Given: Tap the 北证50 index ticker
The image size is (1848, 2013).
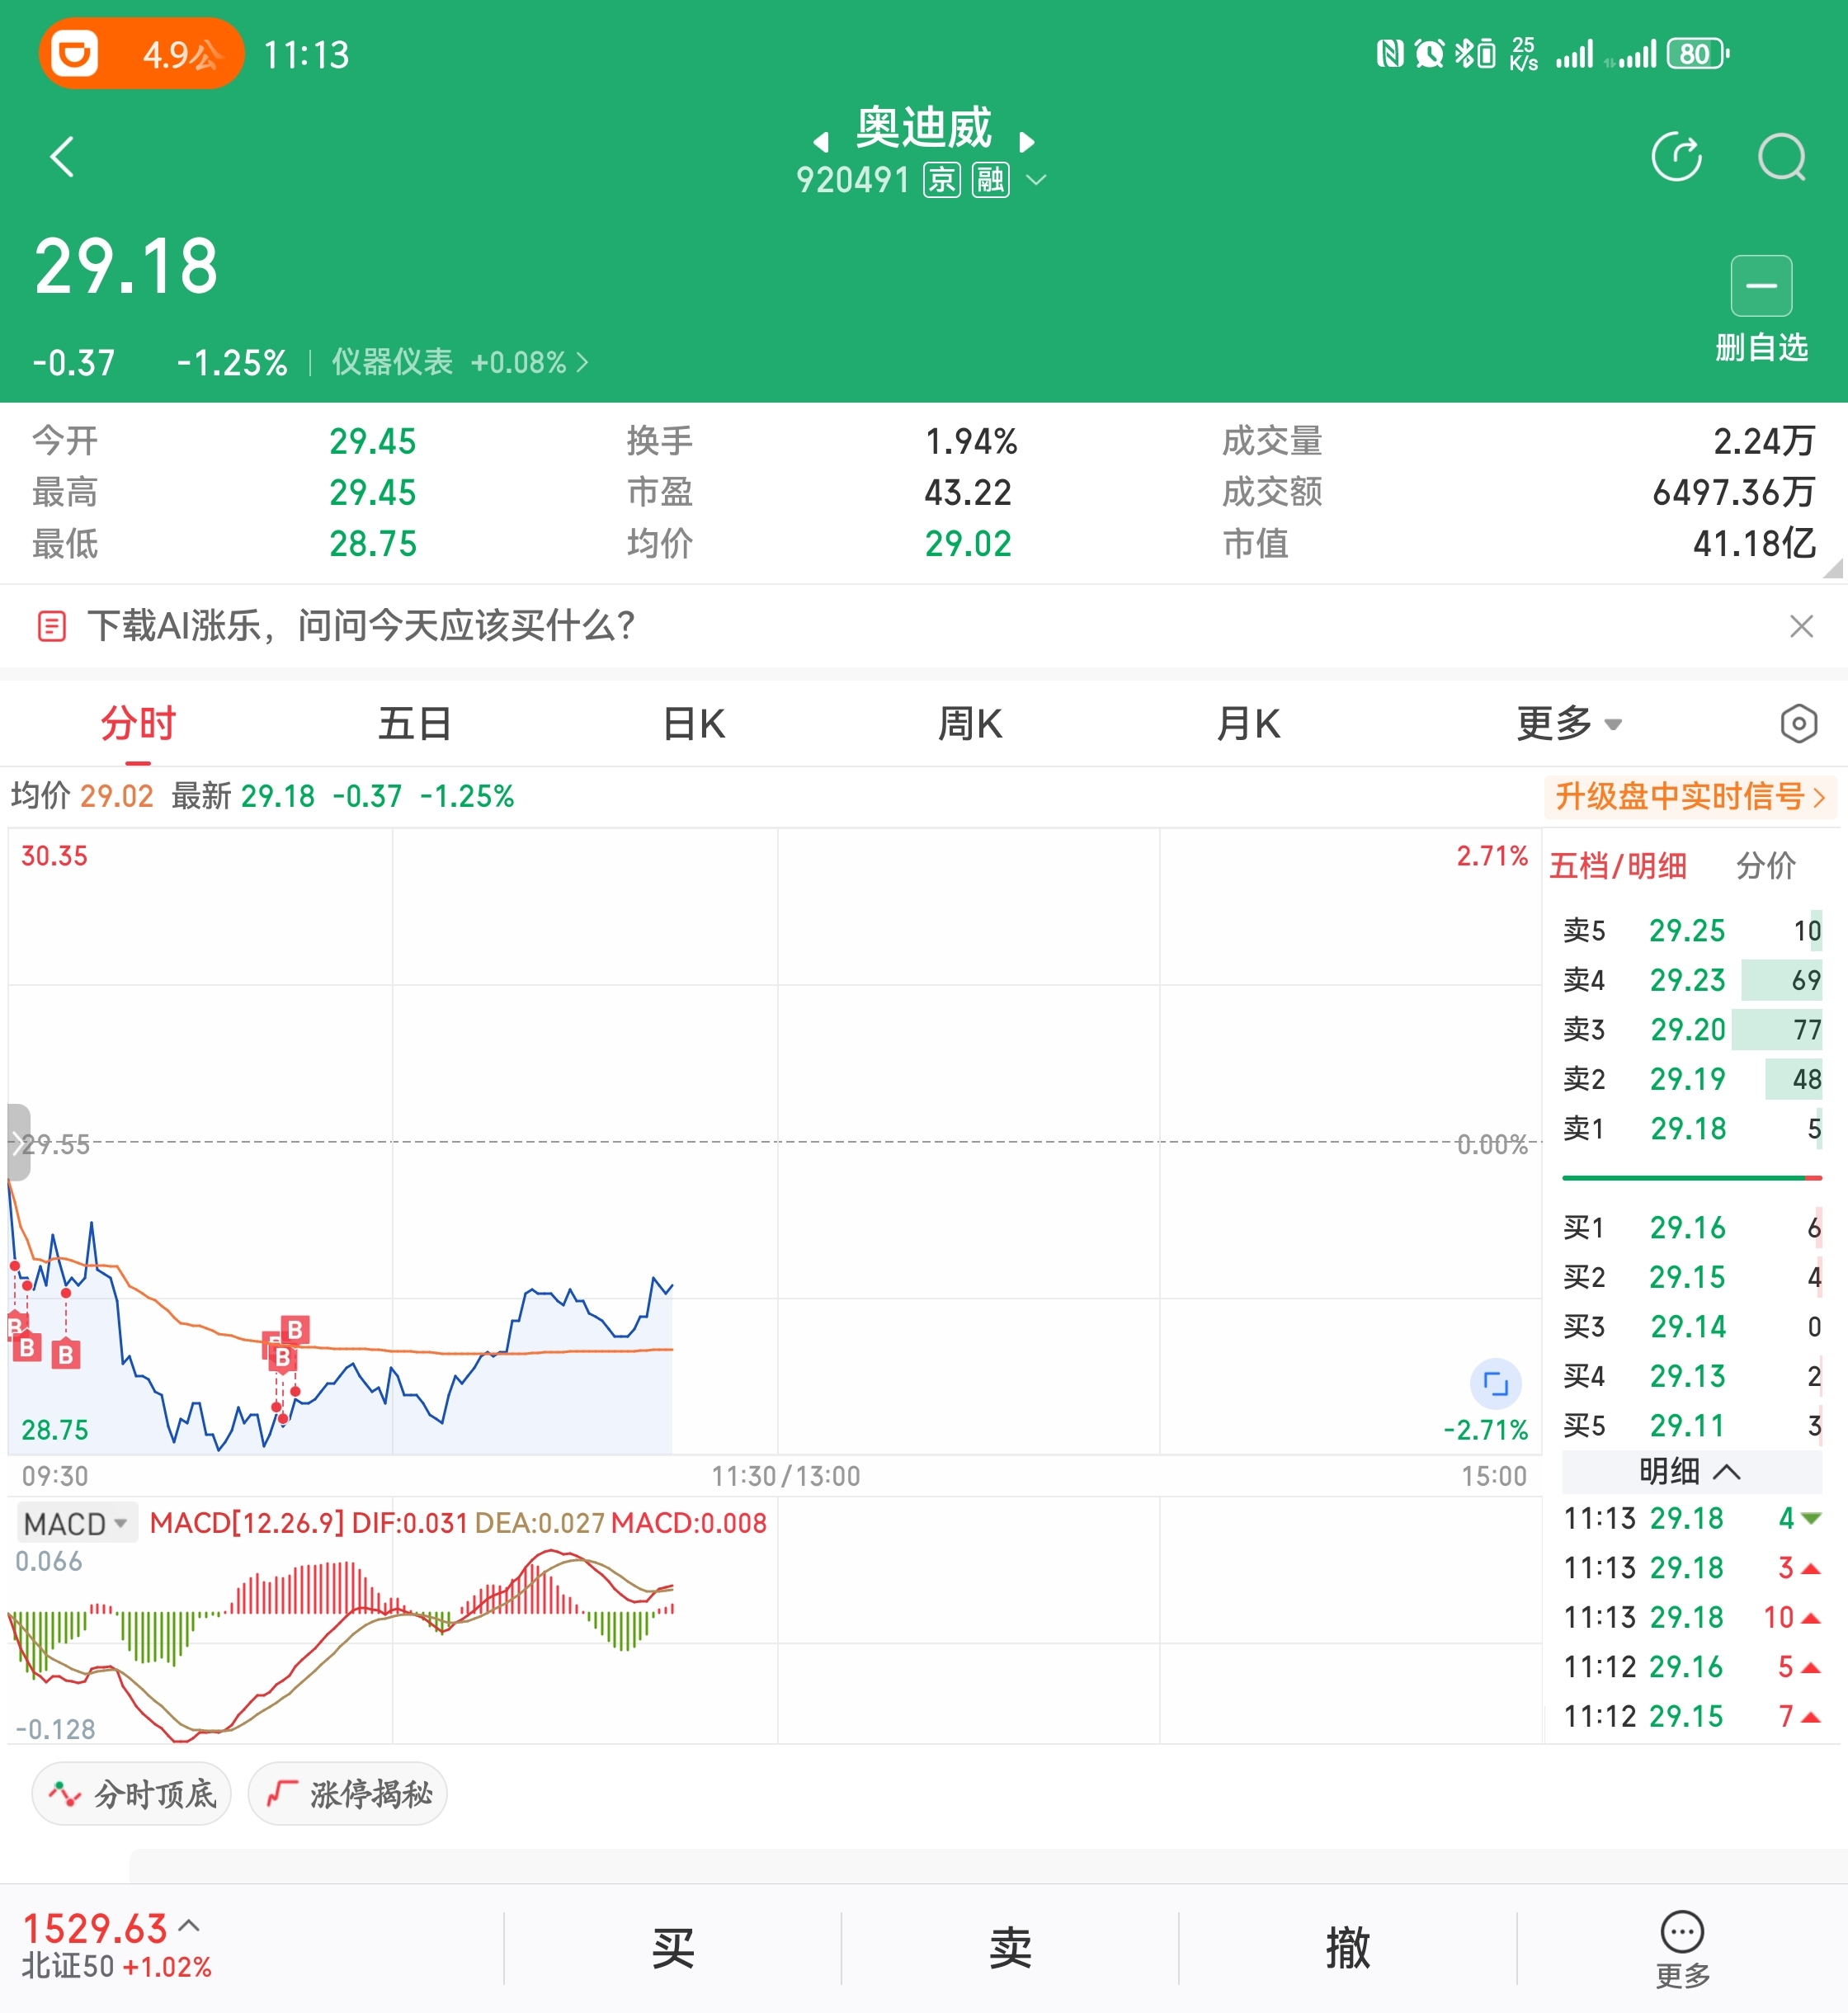Looking at the screenshot, I should click(117, 1946).
